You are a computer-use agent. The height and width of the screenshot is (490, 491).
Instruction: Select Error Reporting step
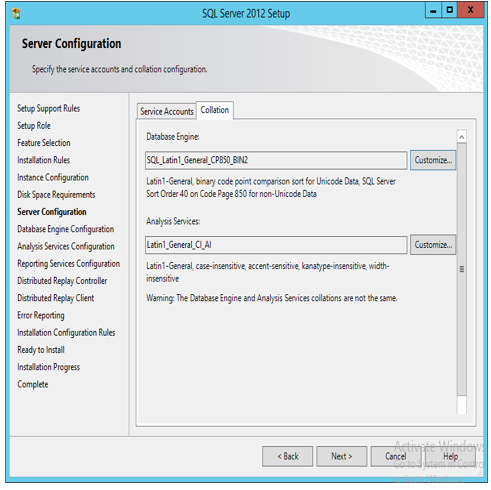click(41, 315)
